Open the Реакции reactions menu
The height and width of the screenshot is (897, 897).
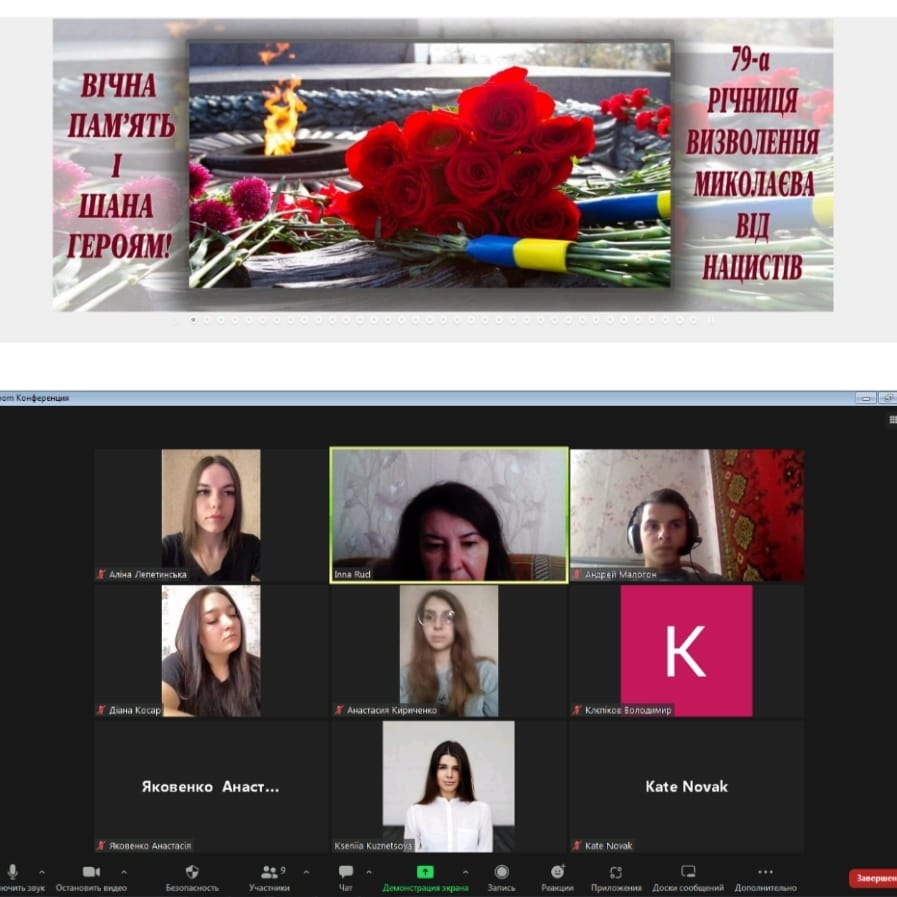pos(557,872)
